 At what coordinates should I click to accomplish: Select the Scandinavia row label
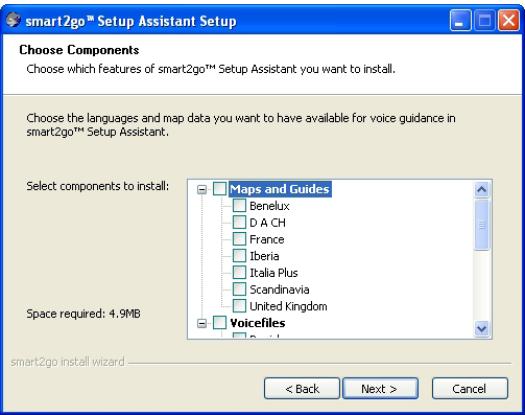[279, 289]
